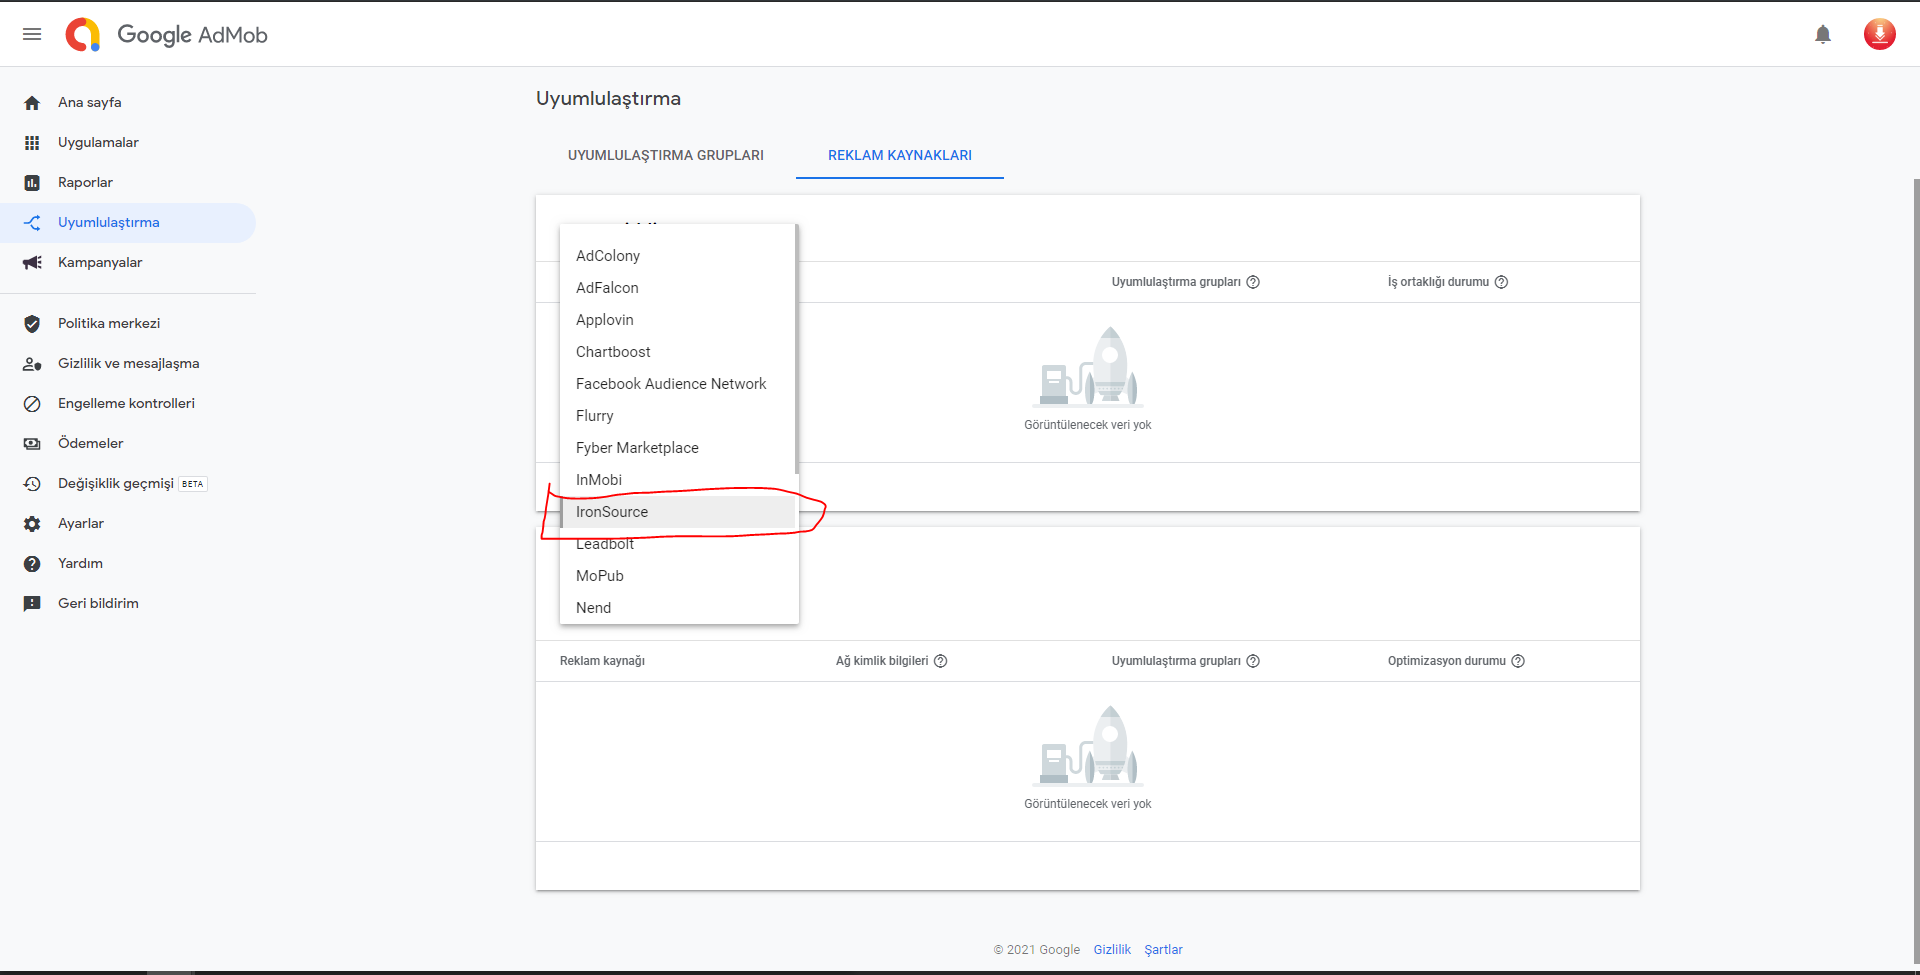
Task: Click the Ayarlar gear icon
Action: coord(32,524)
